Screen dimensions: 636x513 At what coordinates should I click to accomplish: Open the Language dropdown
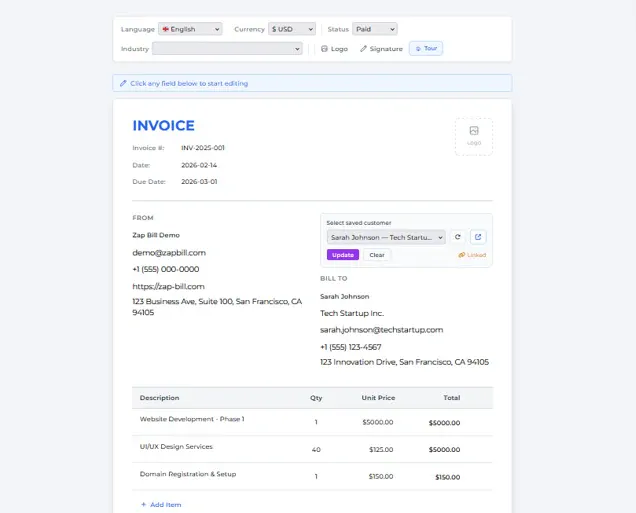point(190,29)
